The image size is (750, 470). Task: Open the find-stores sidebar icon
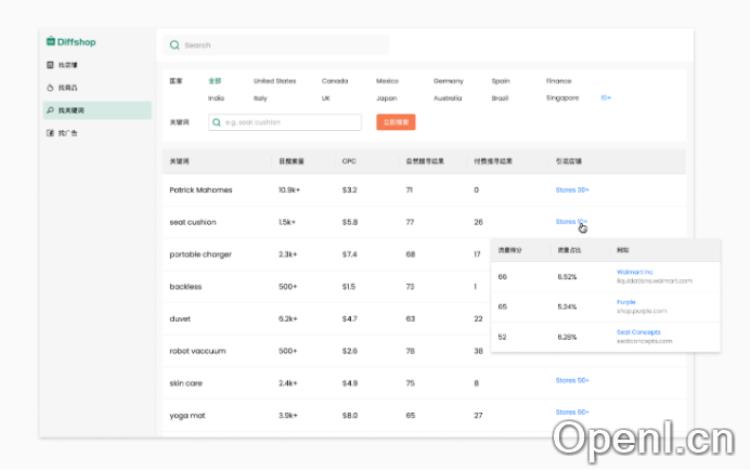point(50,65)
